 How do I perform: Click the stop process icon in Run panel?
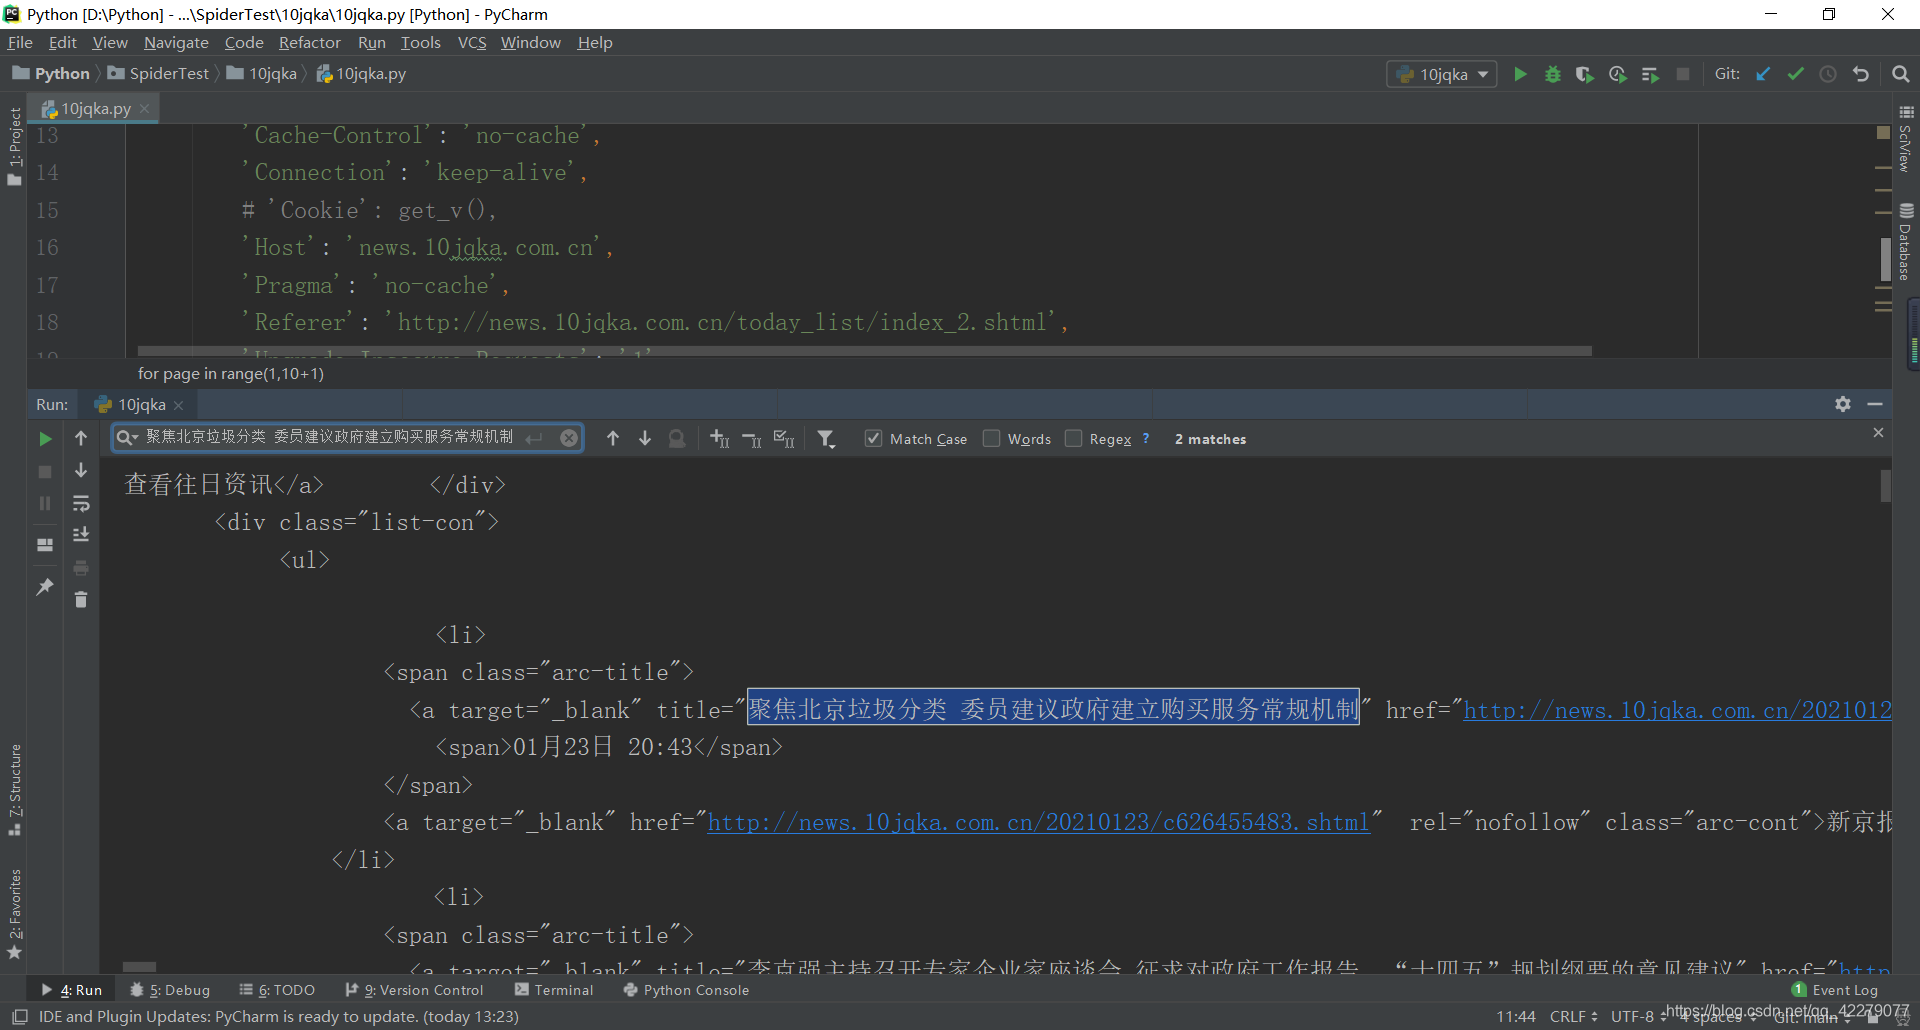pos(45,471)
